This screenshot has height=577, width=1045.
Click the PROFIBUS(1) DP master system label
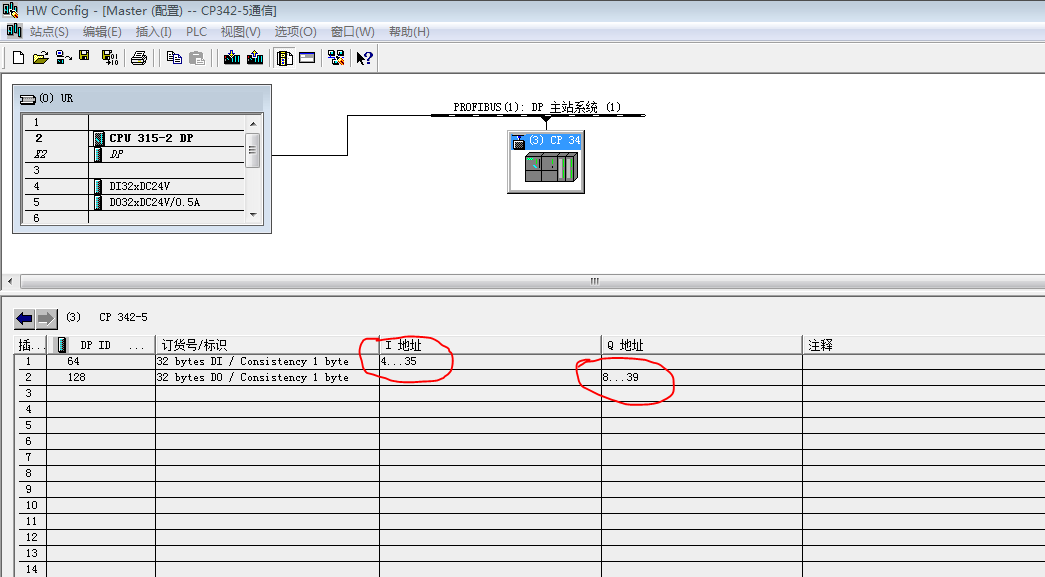(537, 107)
